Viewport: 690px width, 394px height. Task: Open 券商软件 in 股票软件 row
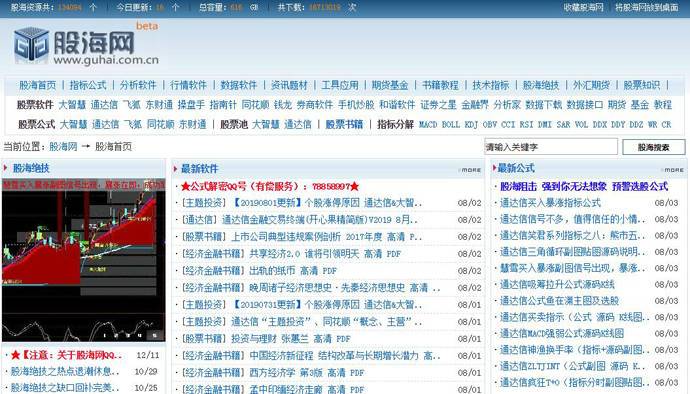coord(315,105)
